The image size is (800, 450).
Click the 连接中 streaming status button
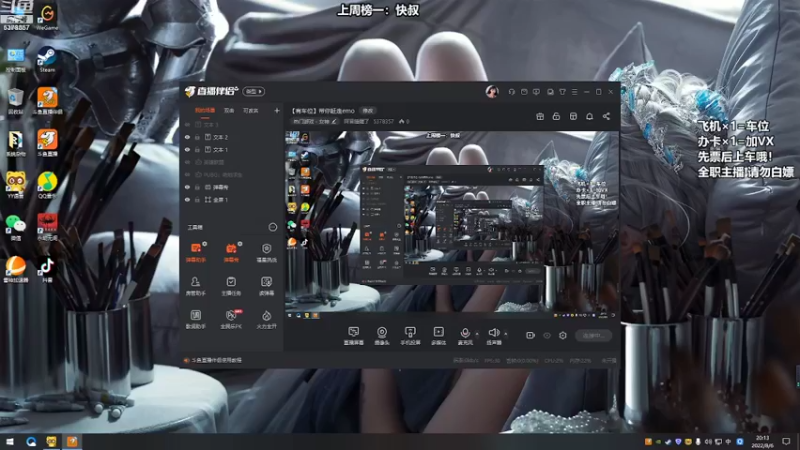point(593,336)
